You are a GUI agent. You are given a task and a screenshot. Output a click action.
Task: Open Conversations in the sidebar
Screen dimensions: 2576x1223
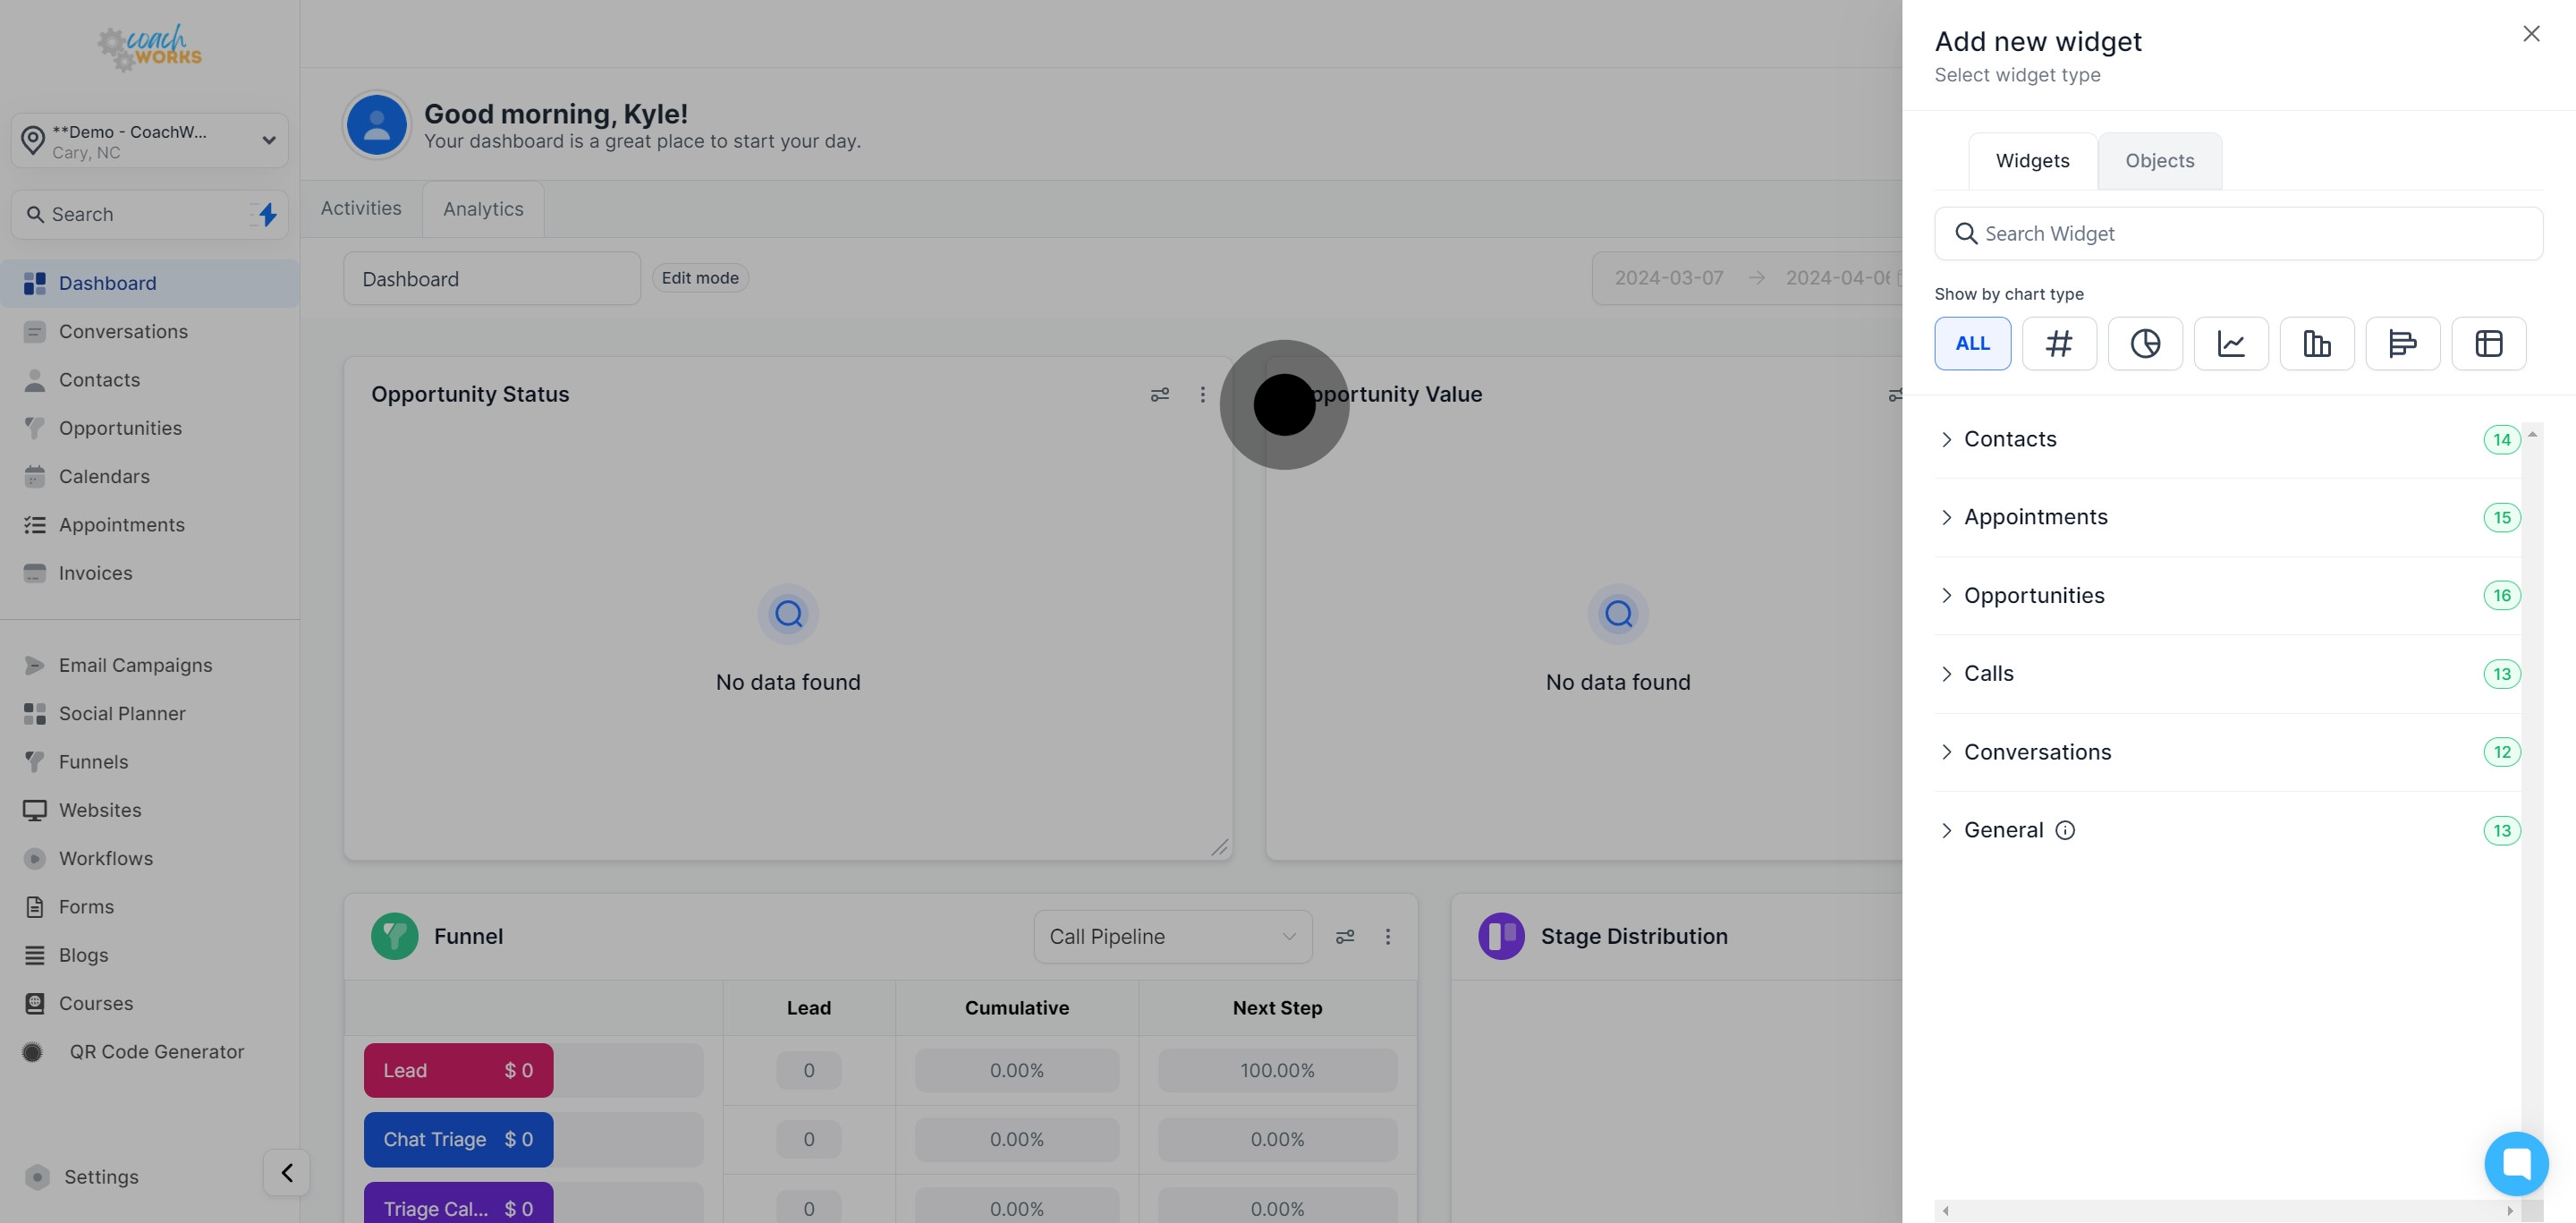click(123, 331)
